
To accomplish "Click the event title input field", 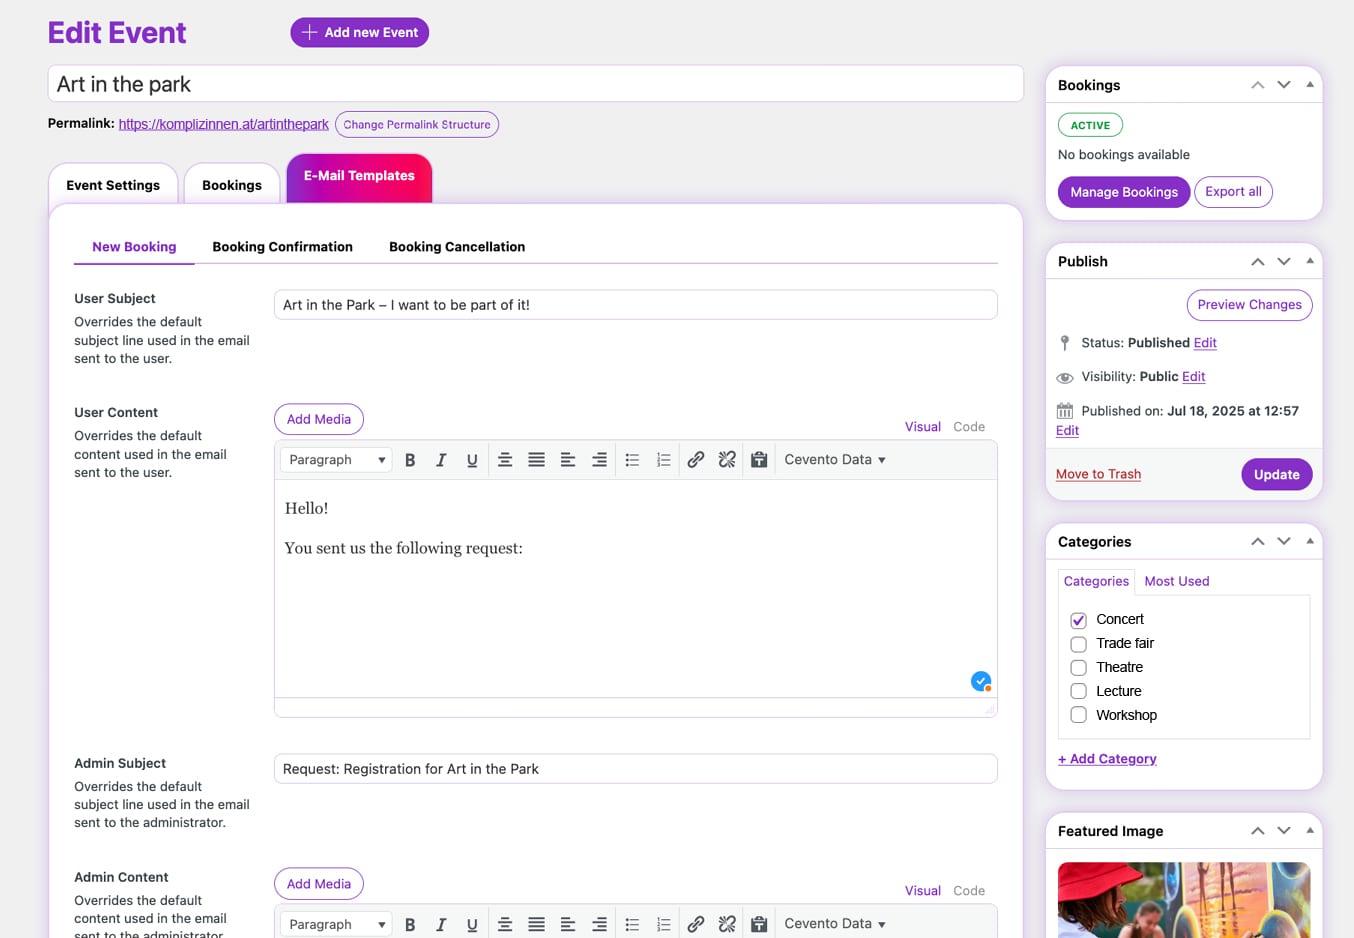I will [536, 84].
